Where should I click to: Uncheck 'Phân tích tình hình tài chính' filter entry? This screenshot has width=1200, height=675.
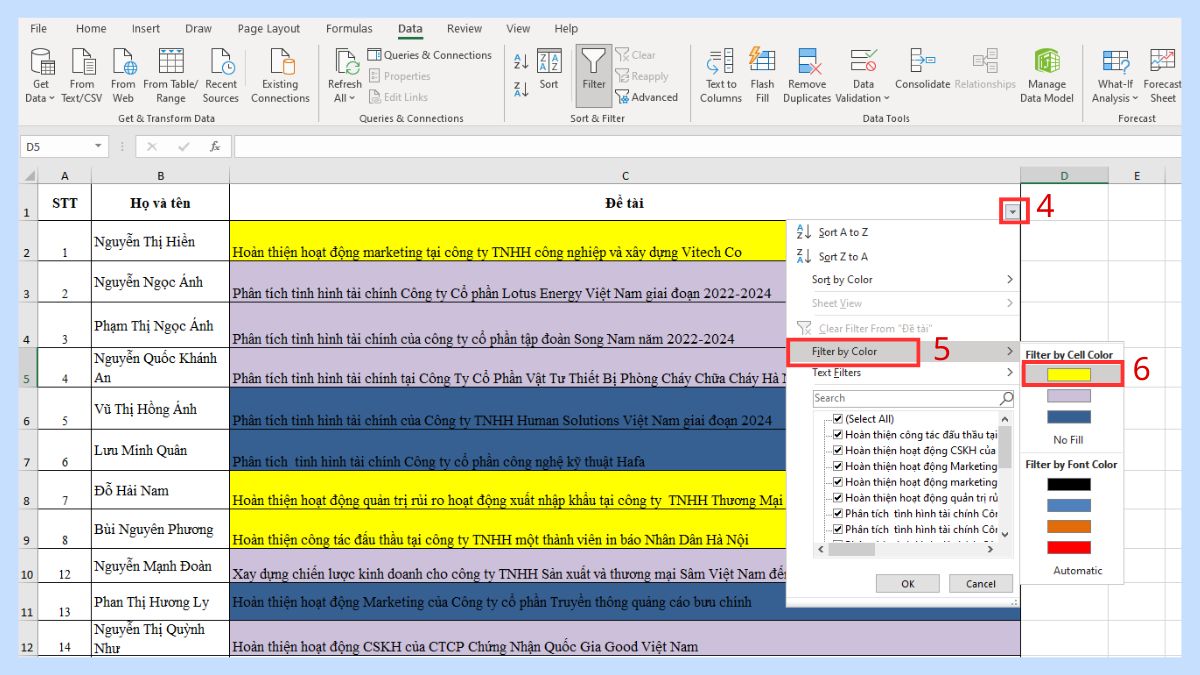838,513
